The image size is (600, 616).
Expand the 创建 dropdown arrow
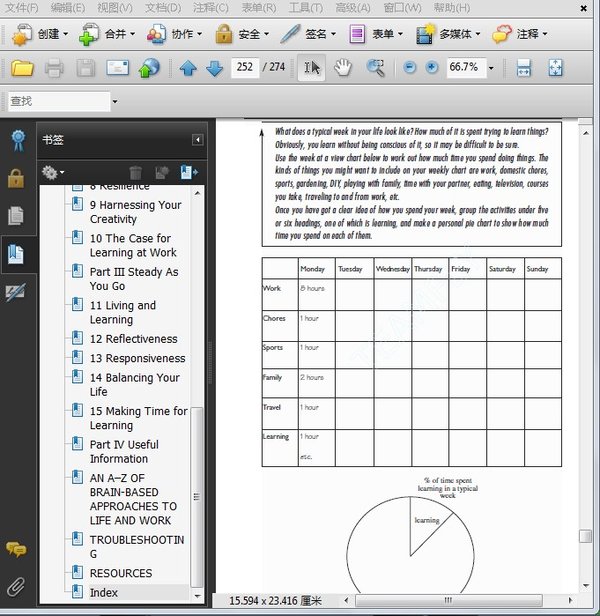pos(65,34)
